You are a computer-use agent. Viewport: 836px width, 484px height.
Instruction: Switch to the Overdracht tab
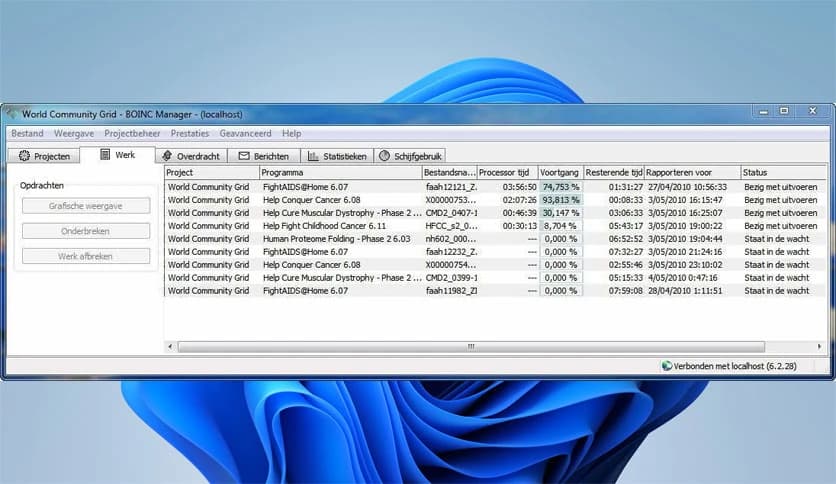click(x=191, y=156)
